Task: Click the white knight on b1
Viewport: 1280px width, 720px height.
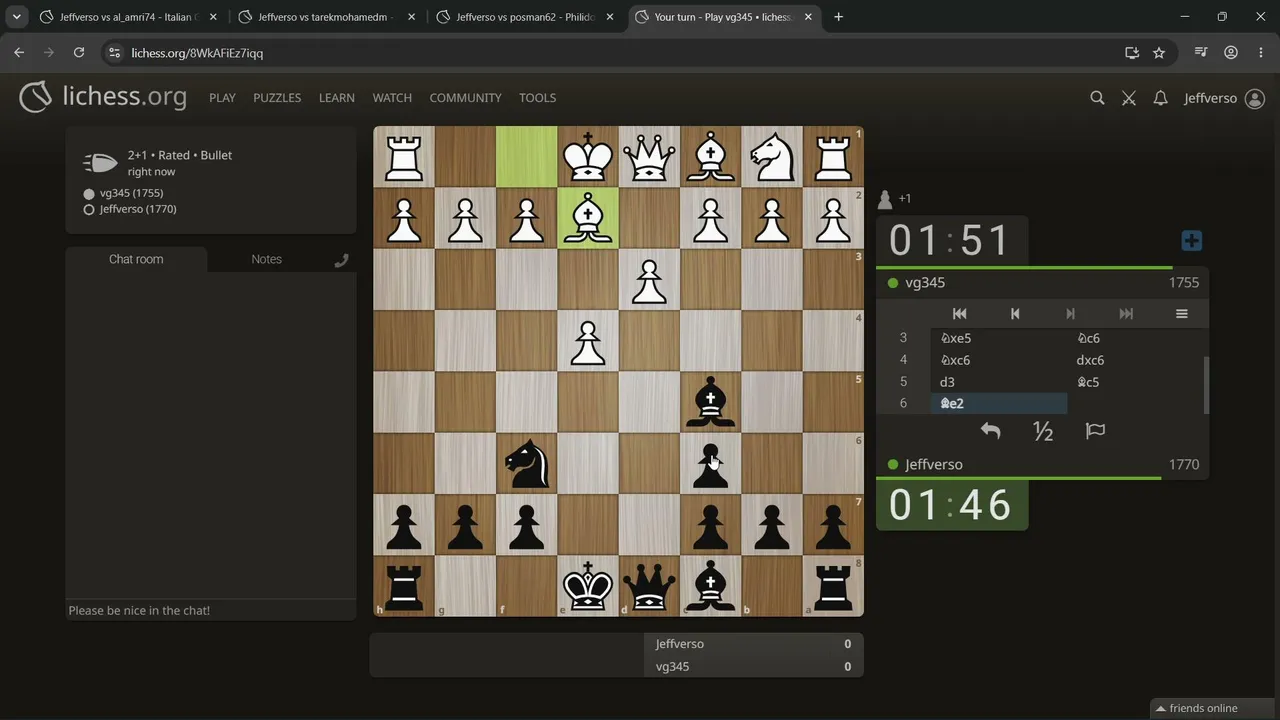Action: pos(772,157)
